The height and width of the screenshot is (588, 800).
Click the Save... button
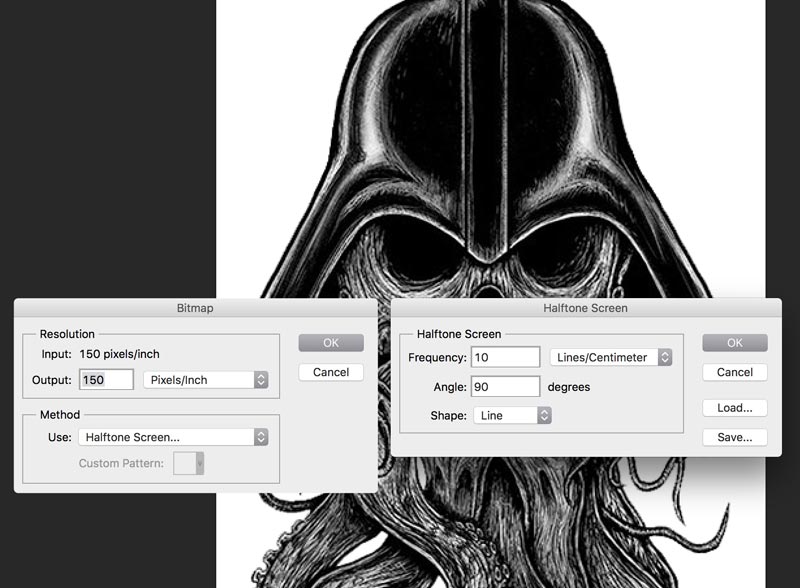735,437
